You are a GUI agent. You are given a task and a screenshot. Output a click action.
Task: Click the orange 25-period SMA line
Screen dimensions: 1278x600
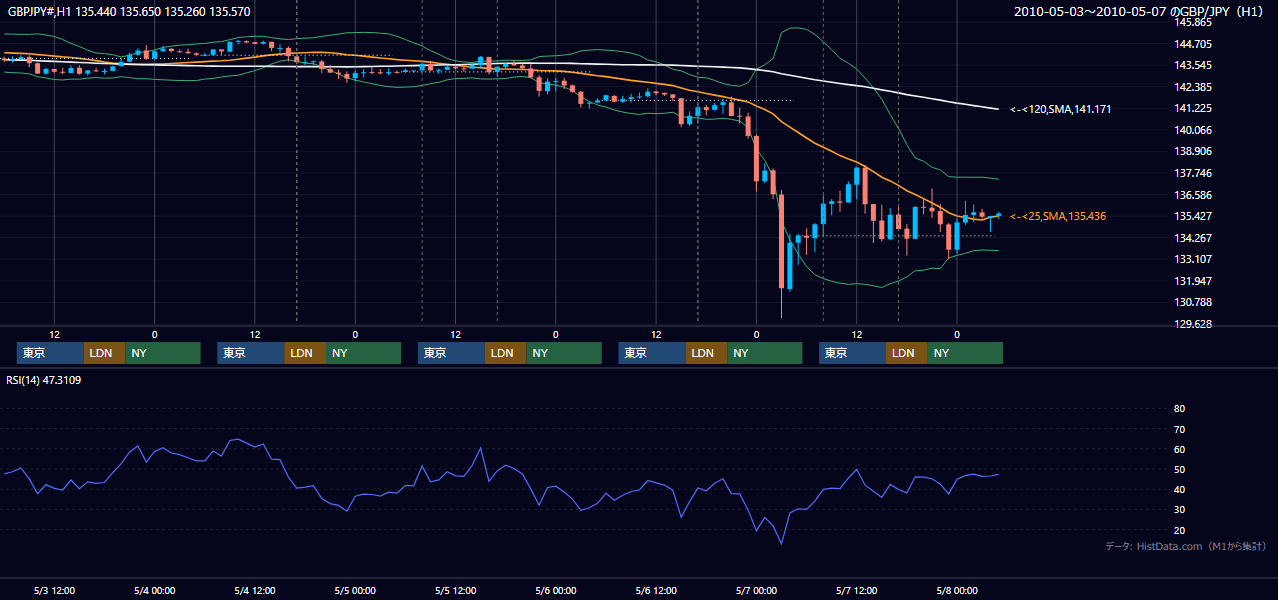tap(820, 146)
